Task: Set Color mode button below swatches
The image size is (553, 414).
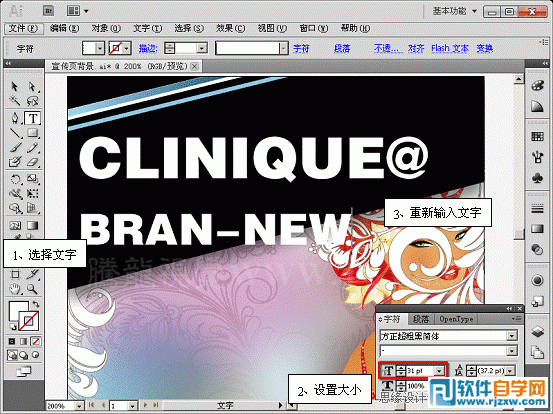Action: [x=12, y=341]
